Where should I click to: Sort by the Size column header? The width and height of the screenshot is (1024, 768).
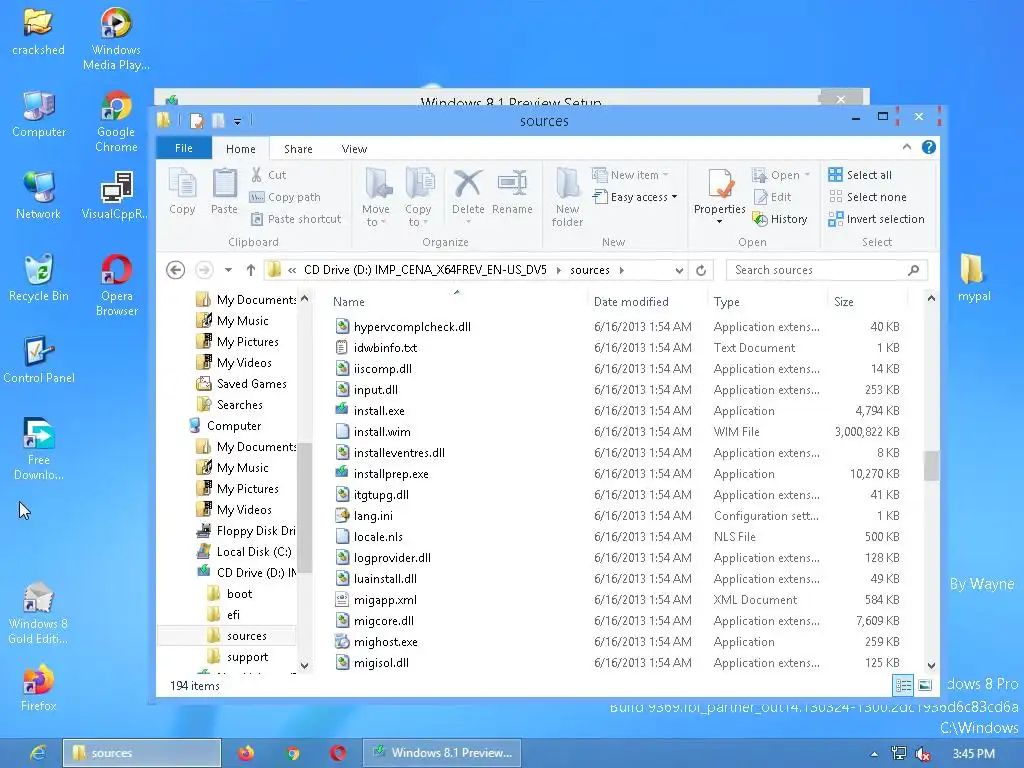(844, 302)
